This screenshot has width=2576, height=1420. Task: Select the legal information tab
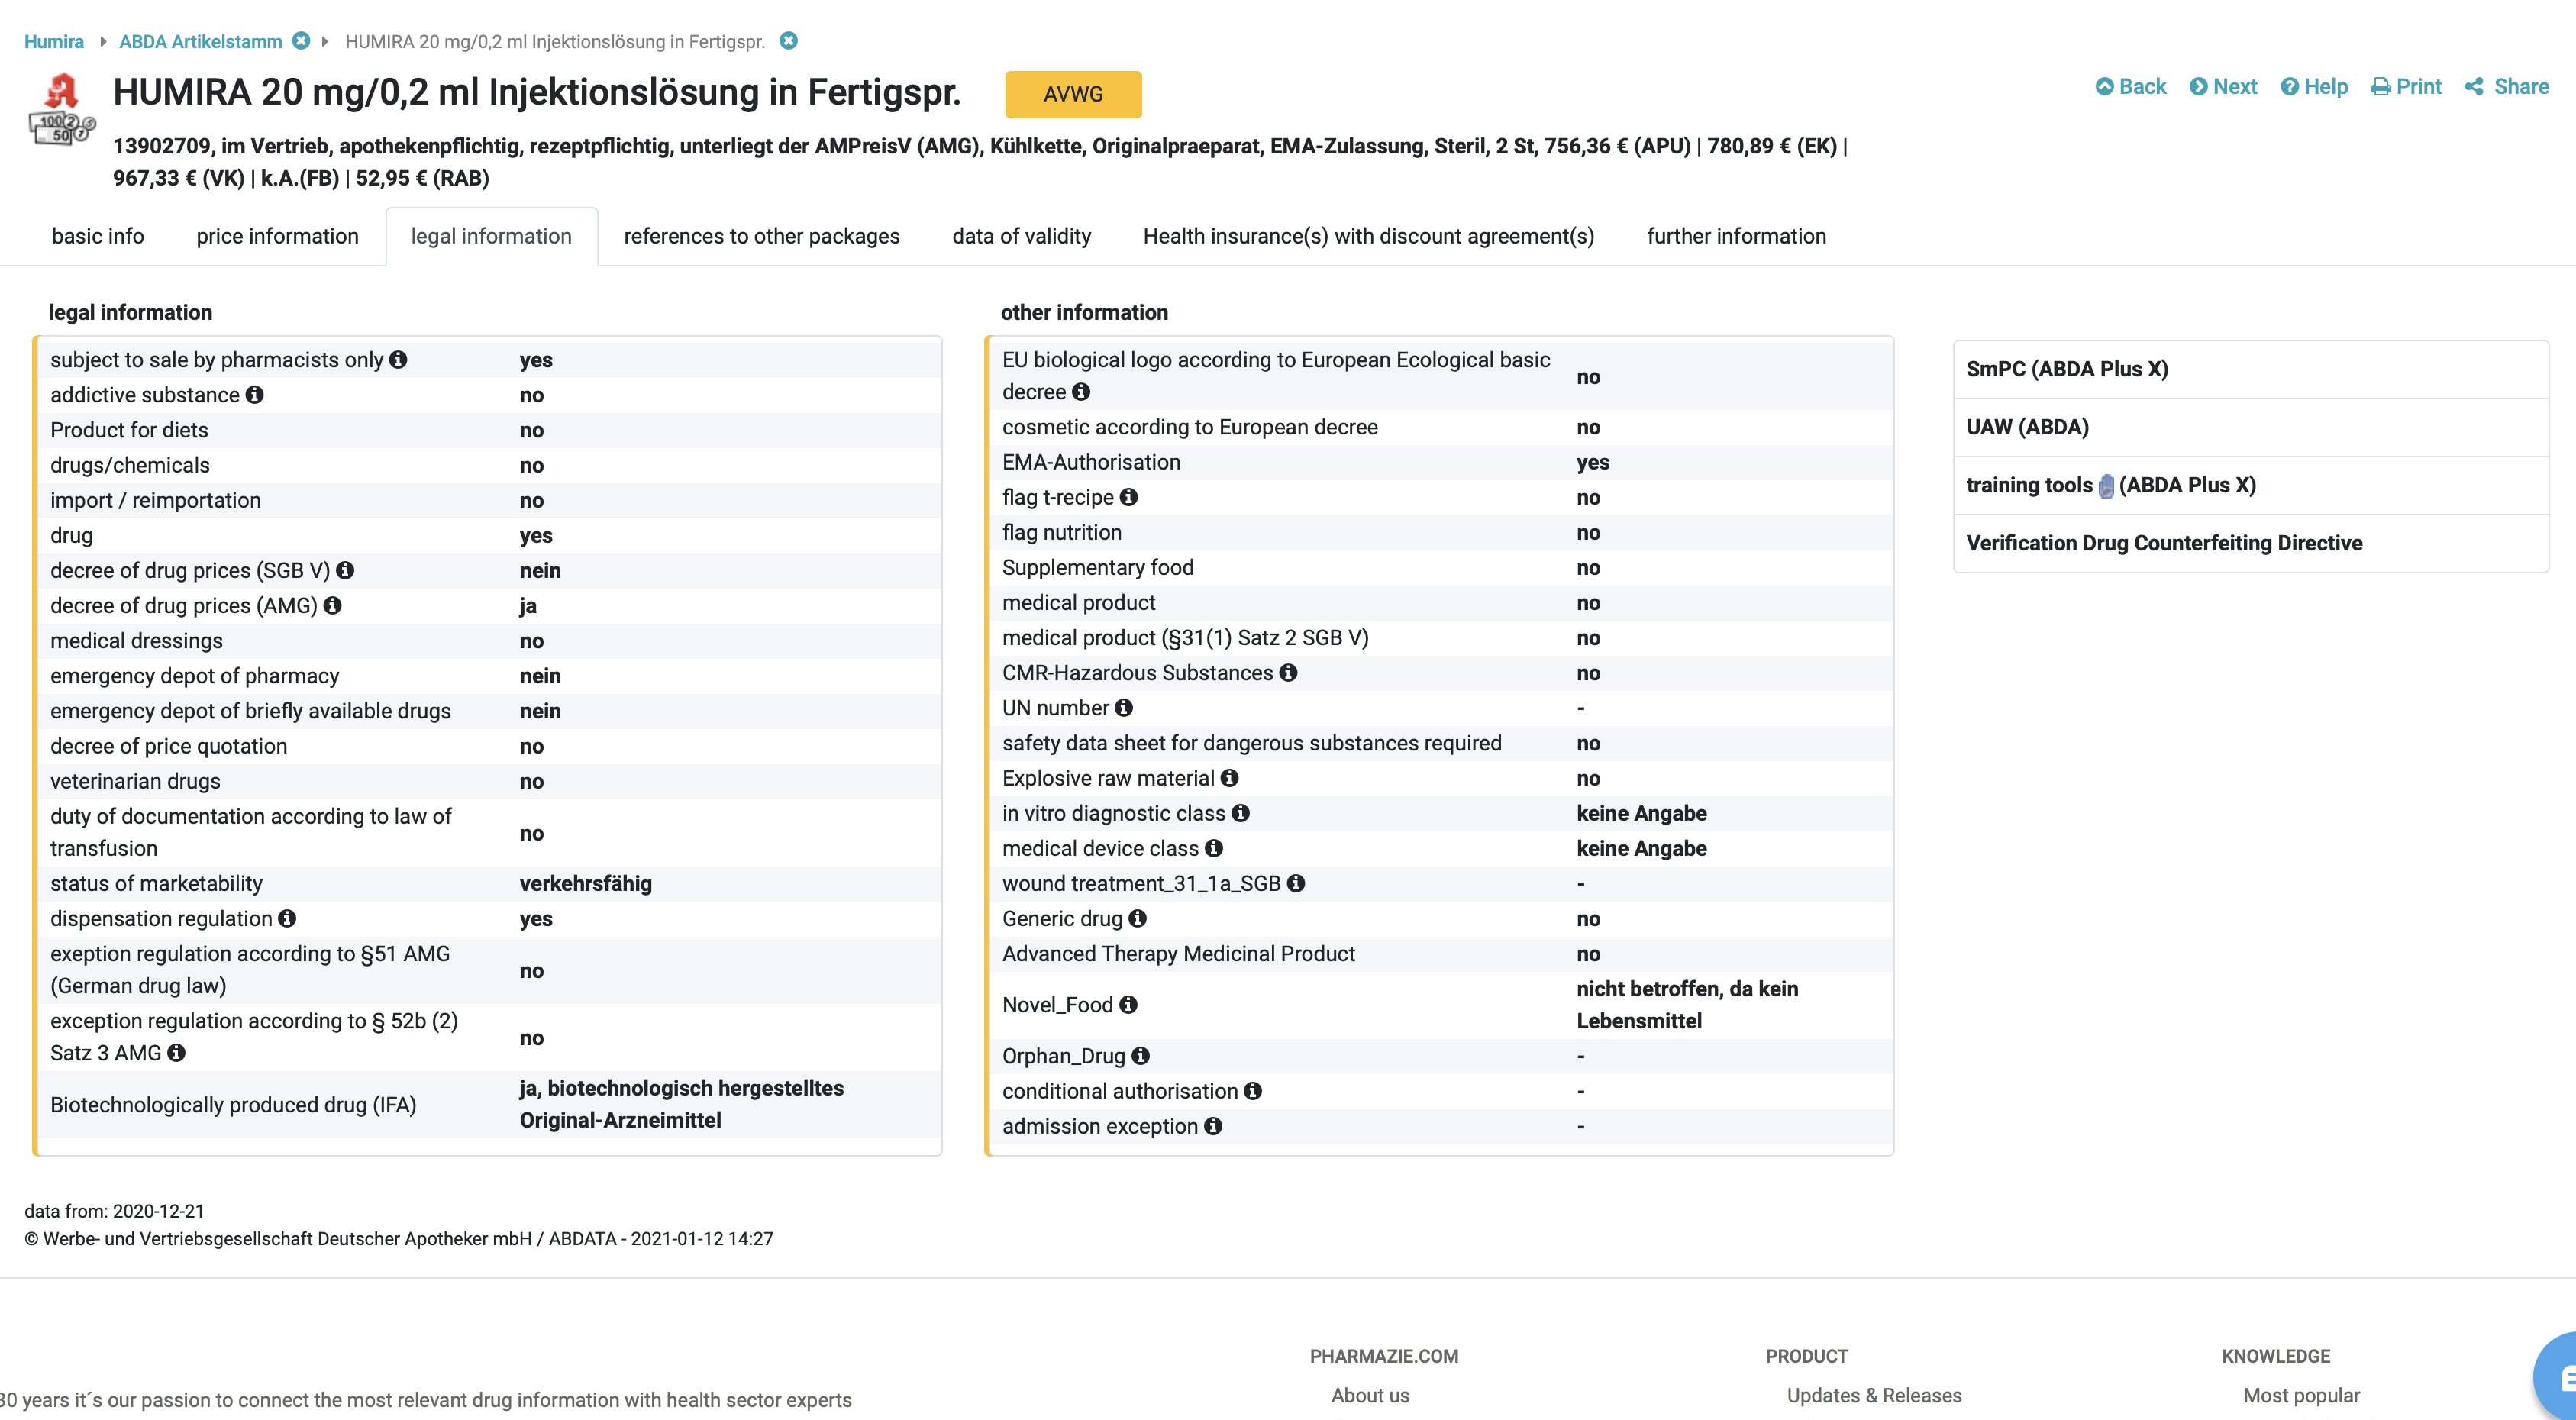(491, 236)
